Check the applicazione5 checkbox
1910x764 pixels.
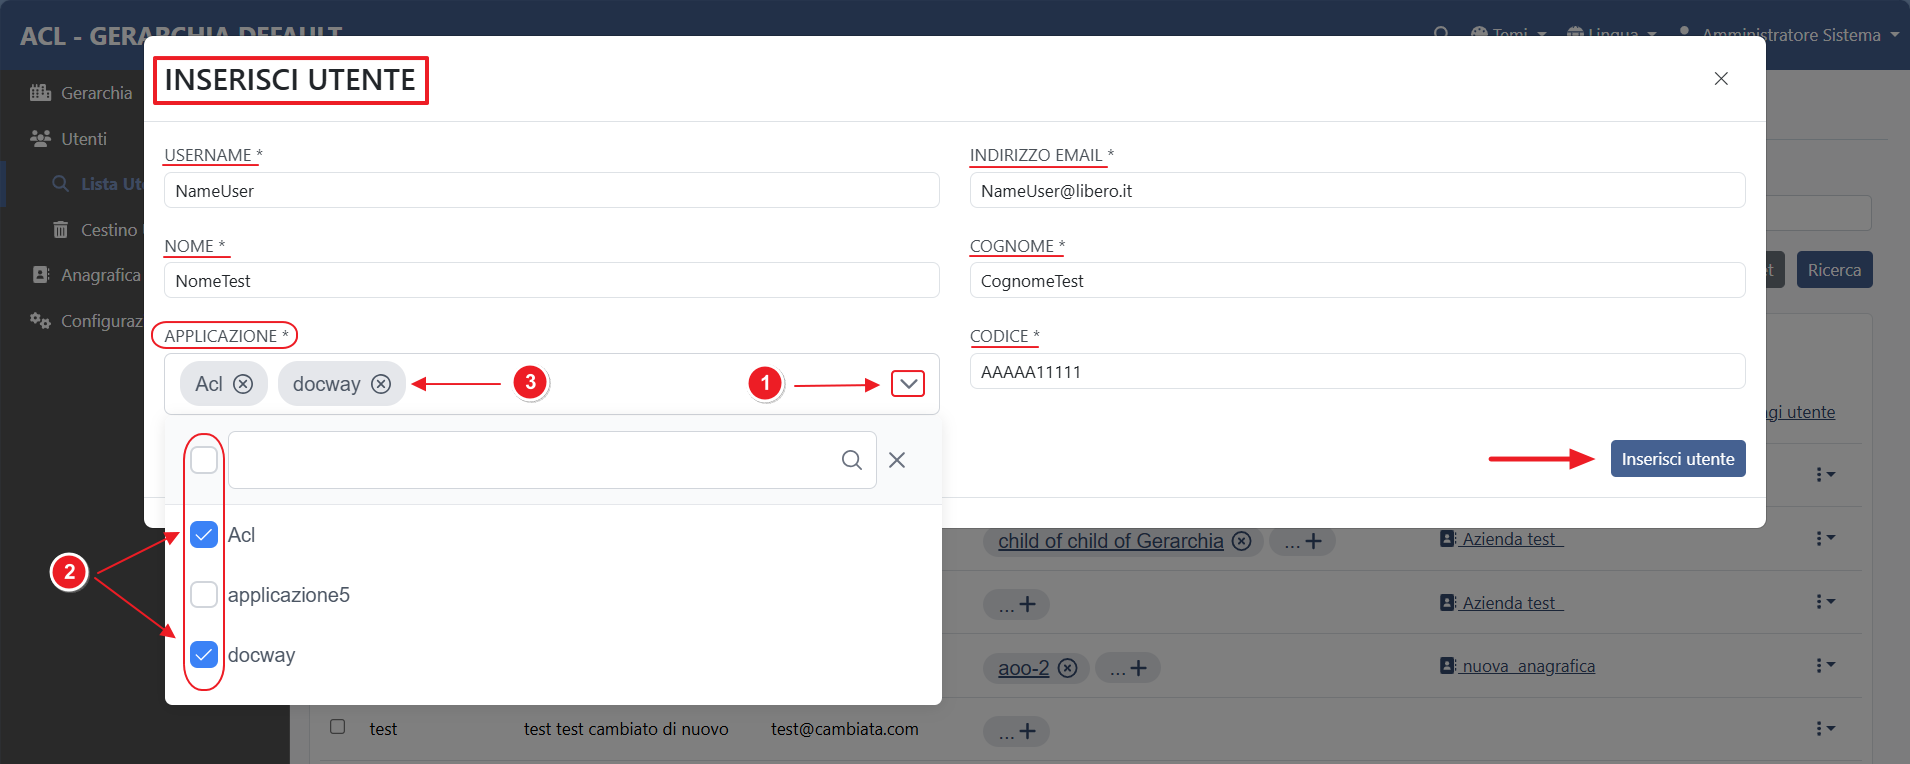204,595
